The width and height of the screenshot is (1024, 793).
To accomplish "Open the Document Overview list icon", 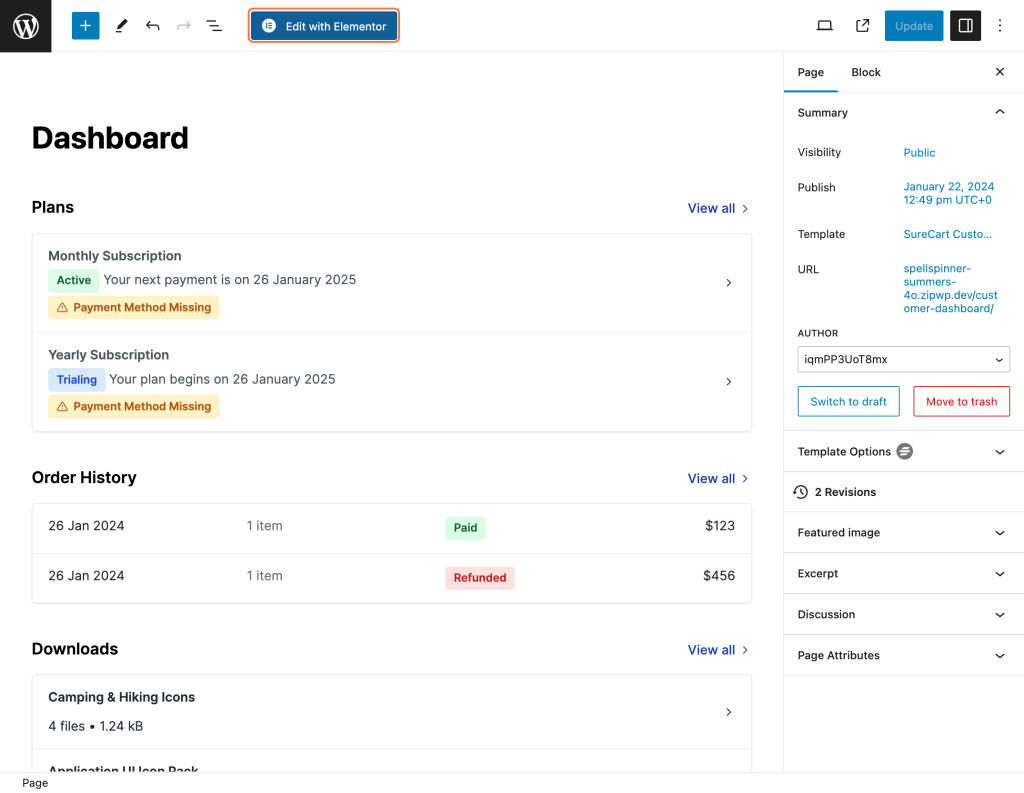I will click(x=214, y=26).
